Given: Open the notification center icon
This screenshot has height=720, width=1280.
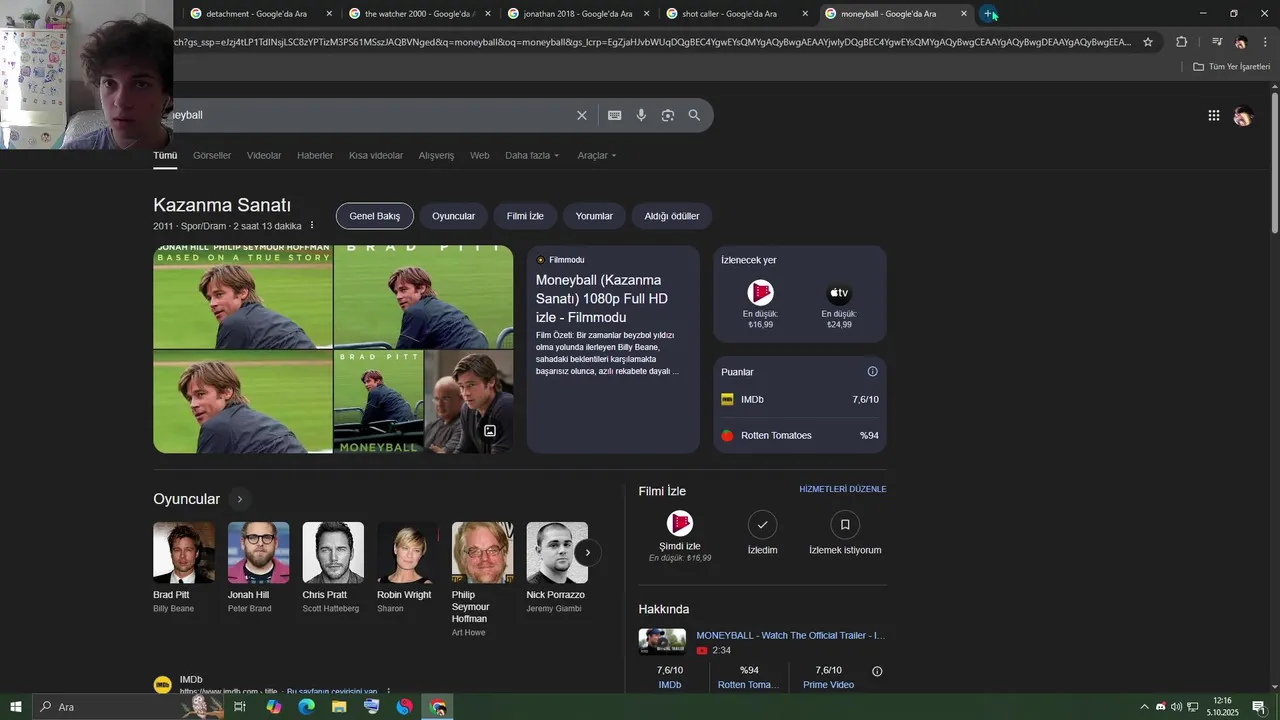Looking at the screenshot, I should (1259, 707).
